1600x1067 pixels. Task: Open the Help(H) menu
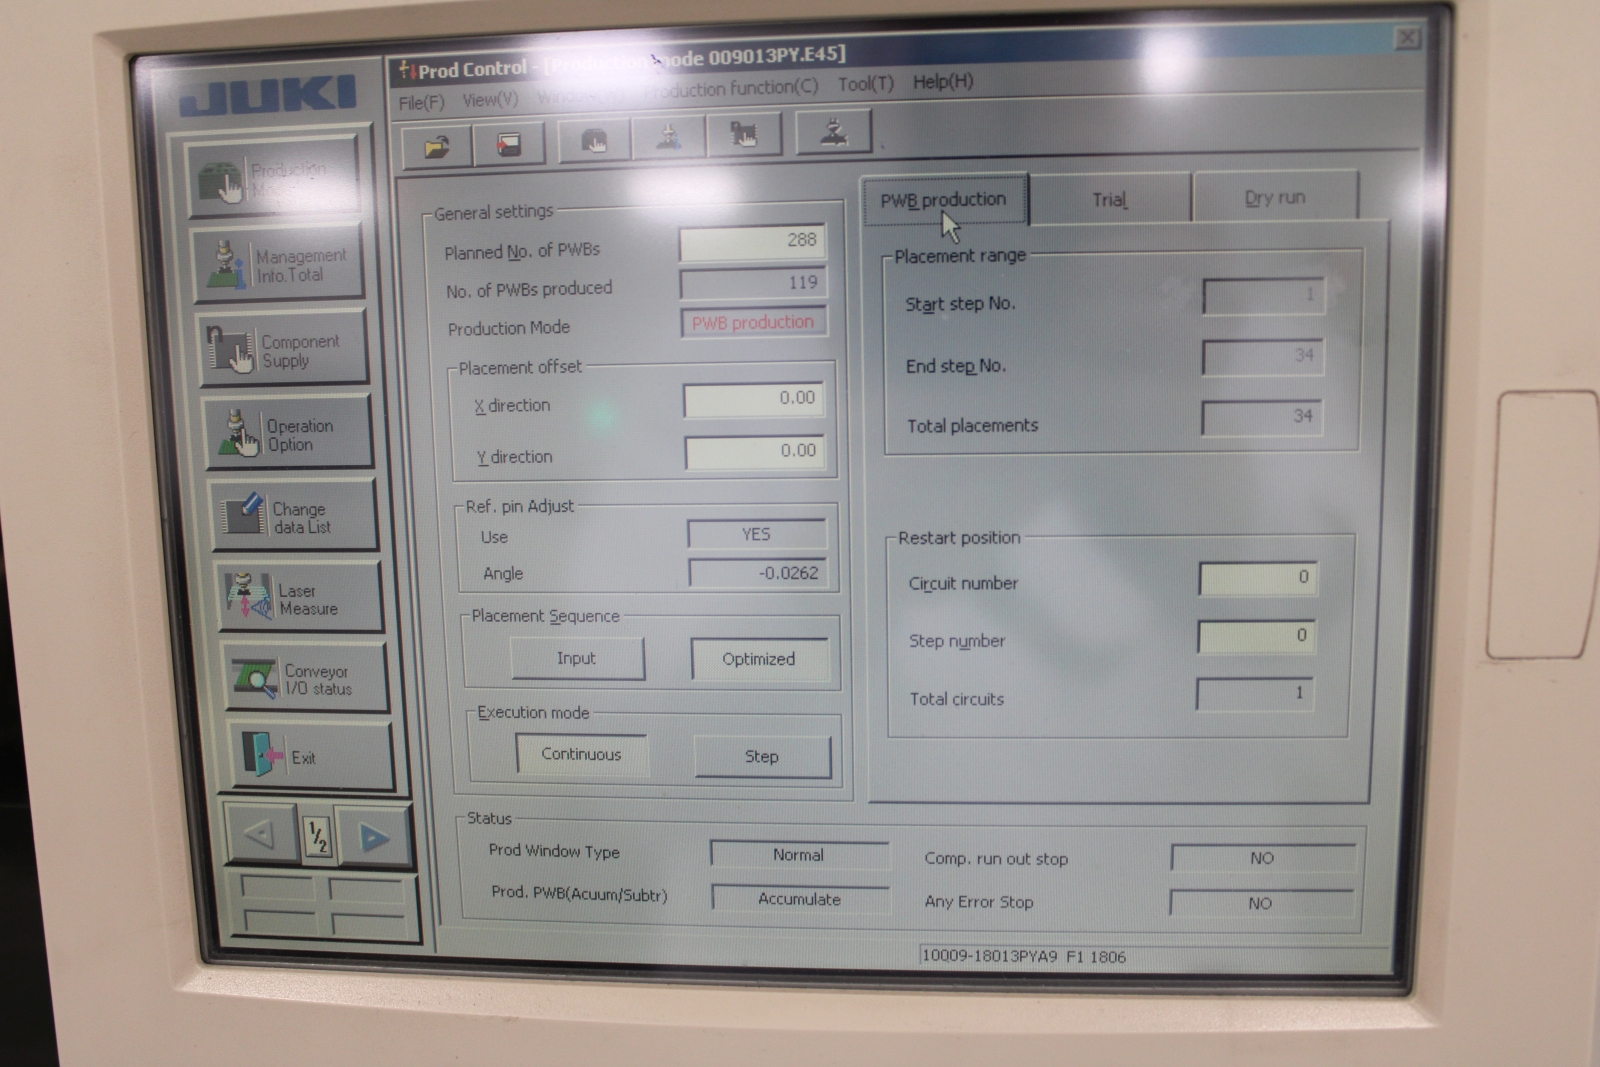tap(942, 82)
